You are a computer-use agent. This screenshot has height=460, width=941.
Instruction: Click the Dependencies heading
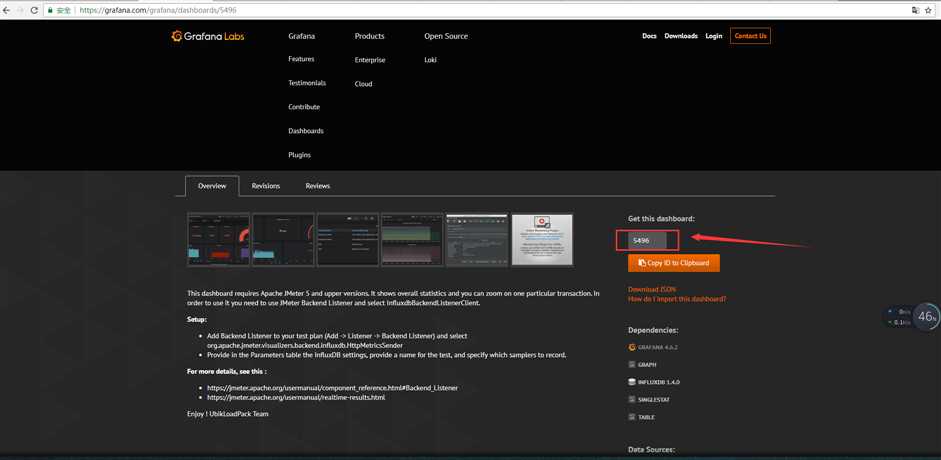tap(654, 330)
